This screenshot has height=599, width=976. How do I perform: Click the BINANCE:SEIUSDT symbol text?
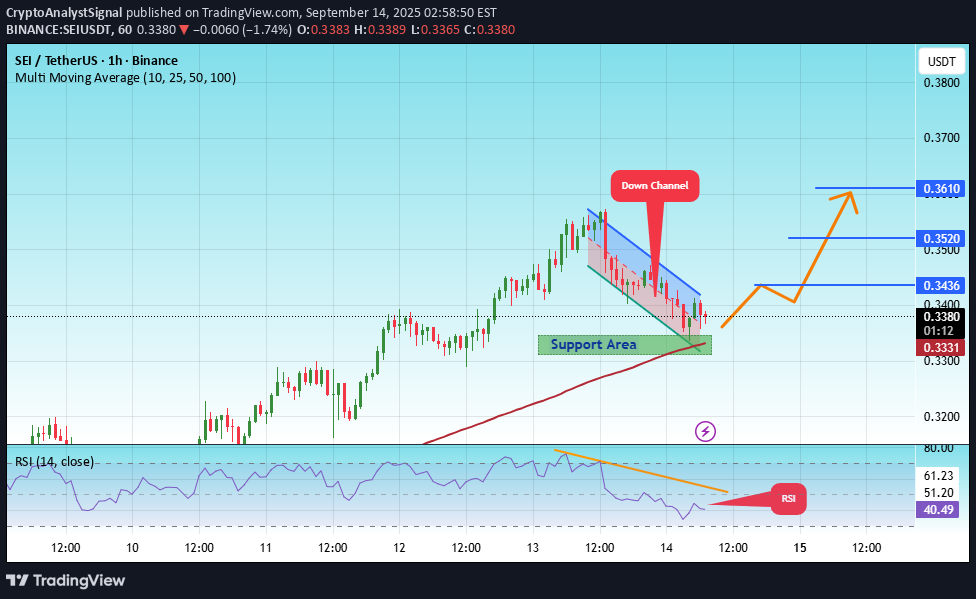(59, 29)
